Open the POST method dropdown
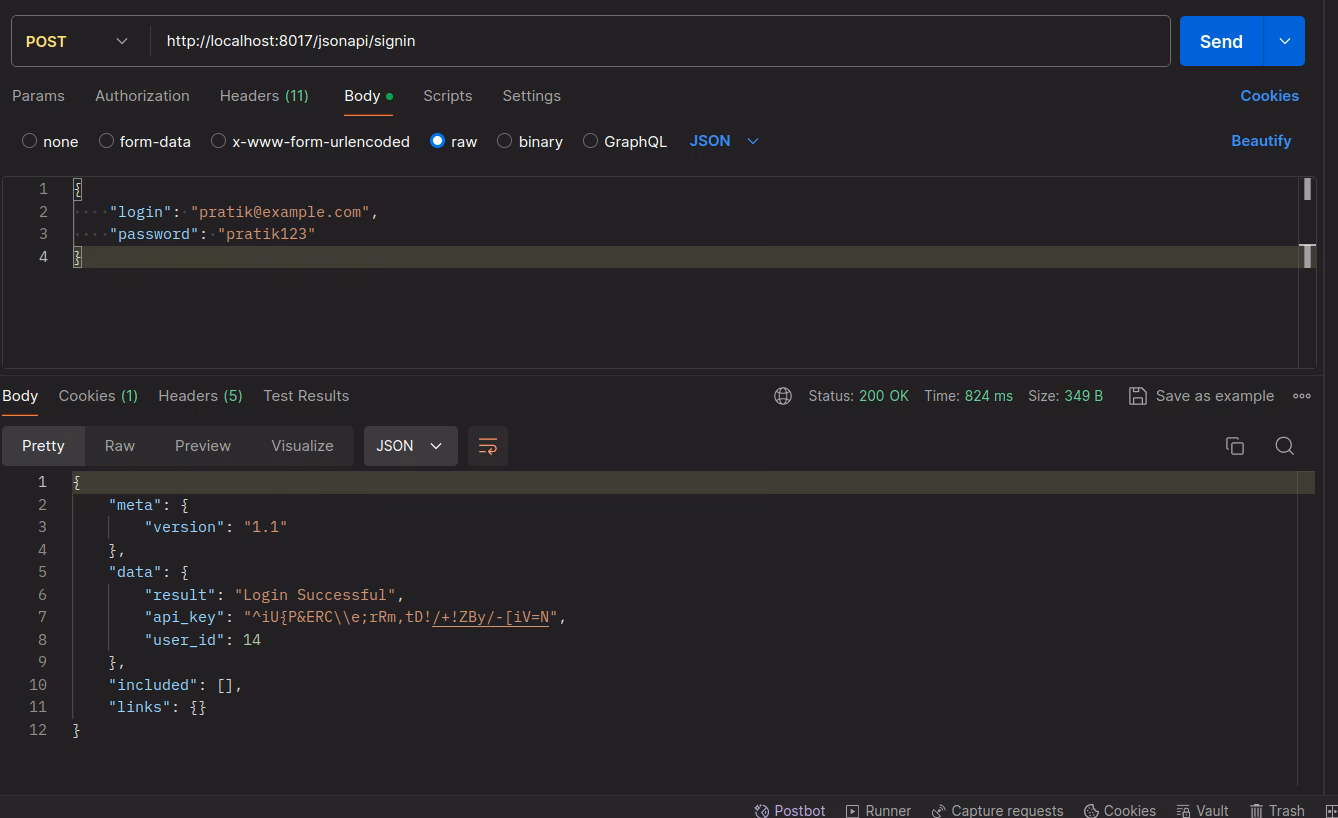The height and width of the screenshot is (818, 1338). click(x=77, y=41)
